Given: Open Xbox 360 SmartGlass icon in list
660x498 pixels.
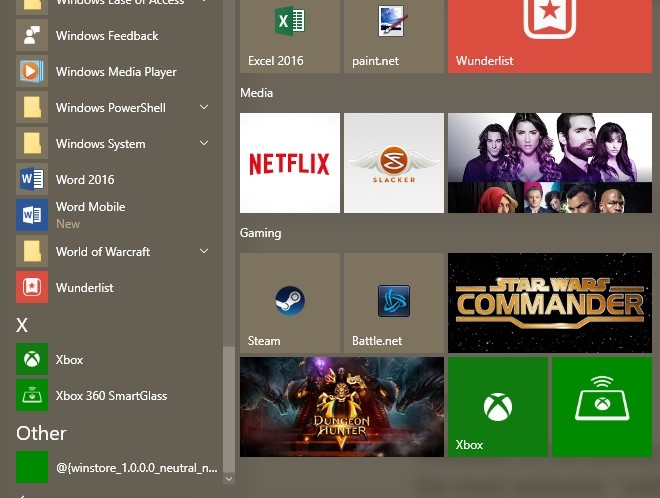Looking at the screenshot, I should [x=32, y=395].
